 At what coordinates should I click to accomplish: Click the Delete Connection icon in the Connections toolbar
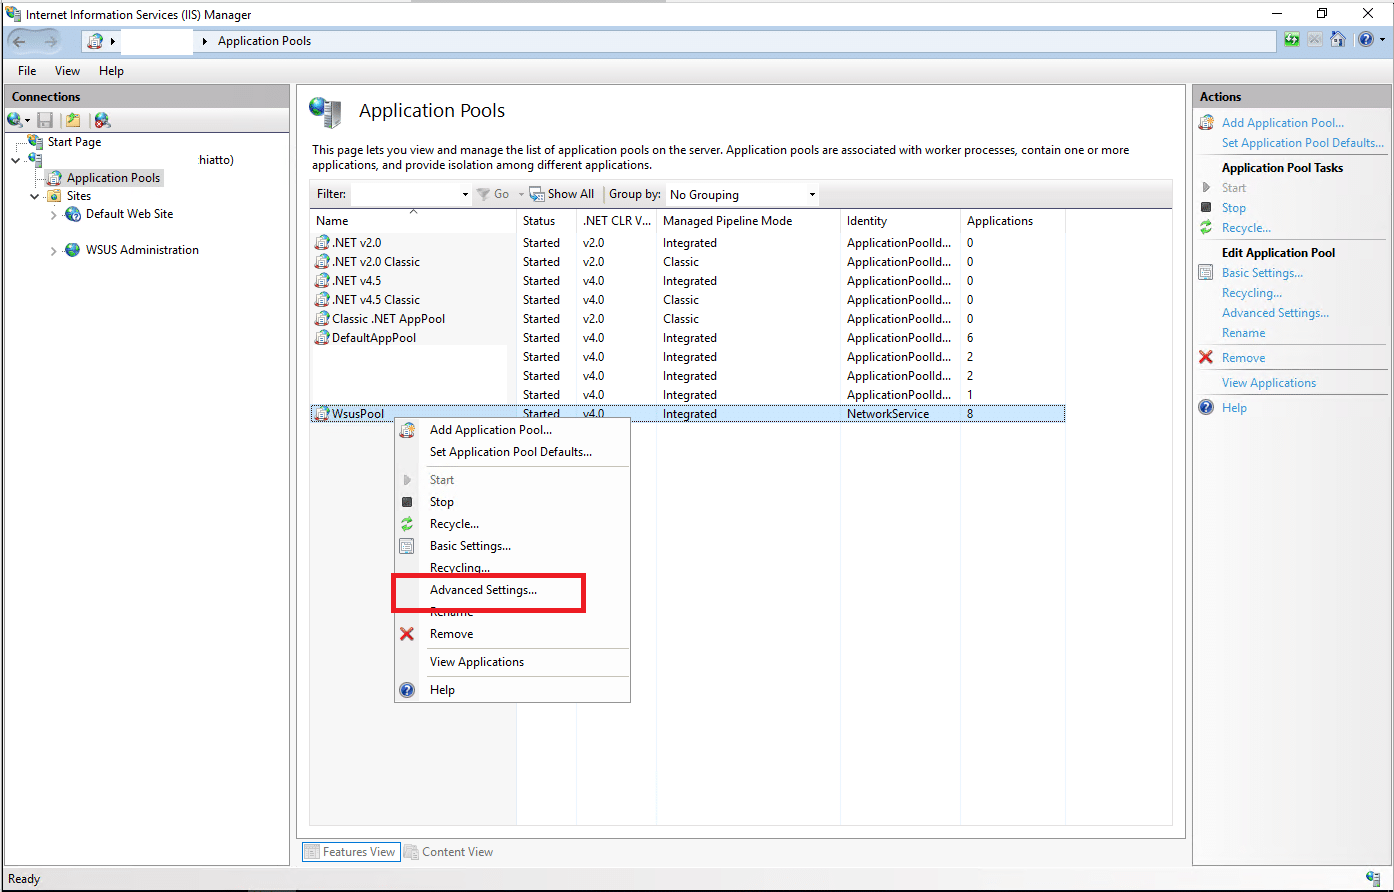click(102, 120)
